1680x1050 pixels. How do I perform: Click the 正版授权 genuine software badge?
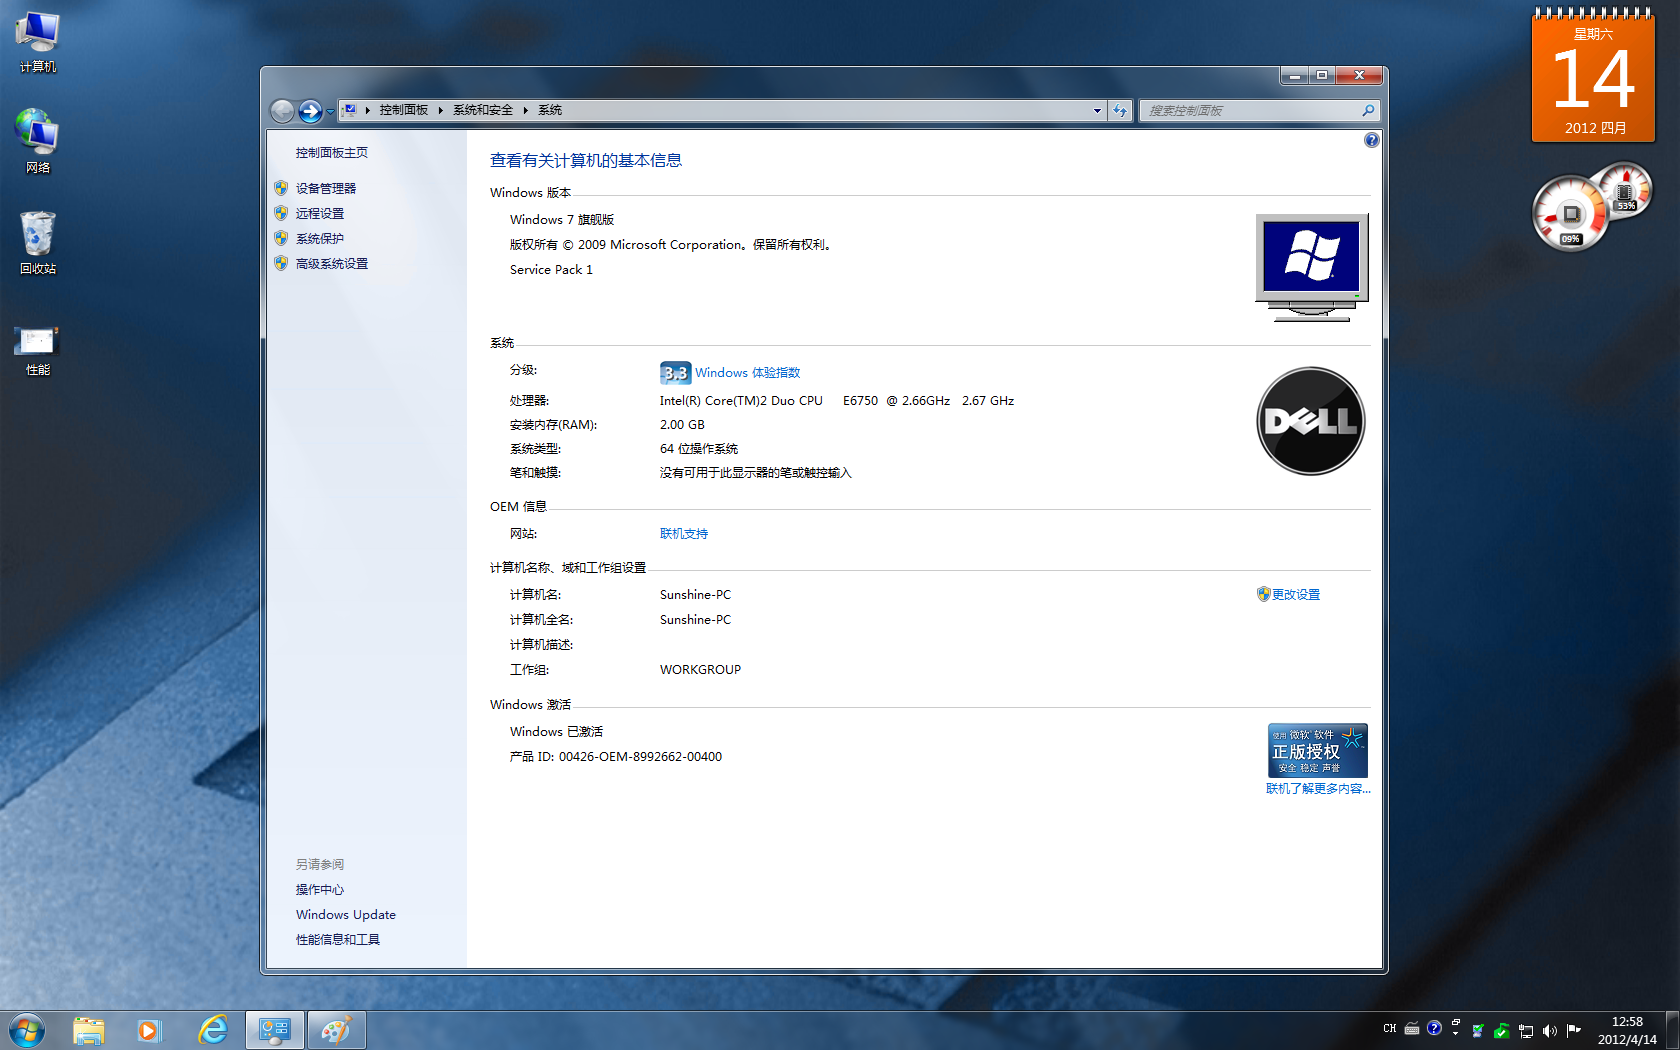click(1317, 750)
